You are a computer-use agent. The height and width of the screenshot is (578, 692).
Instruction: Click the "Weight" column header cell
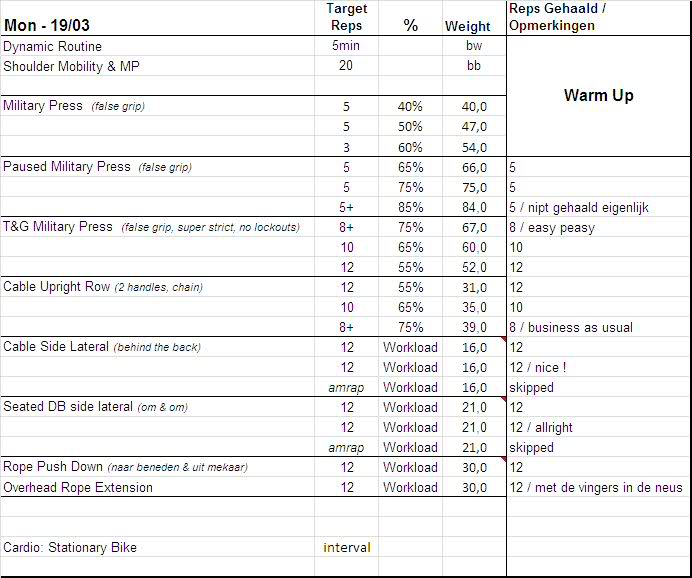tap(468, 26)
